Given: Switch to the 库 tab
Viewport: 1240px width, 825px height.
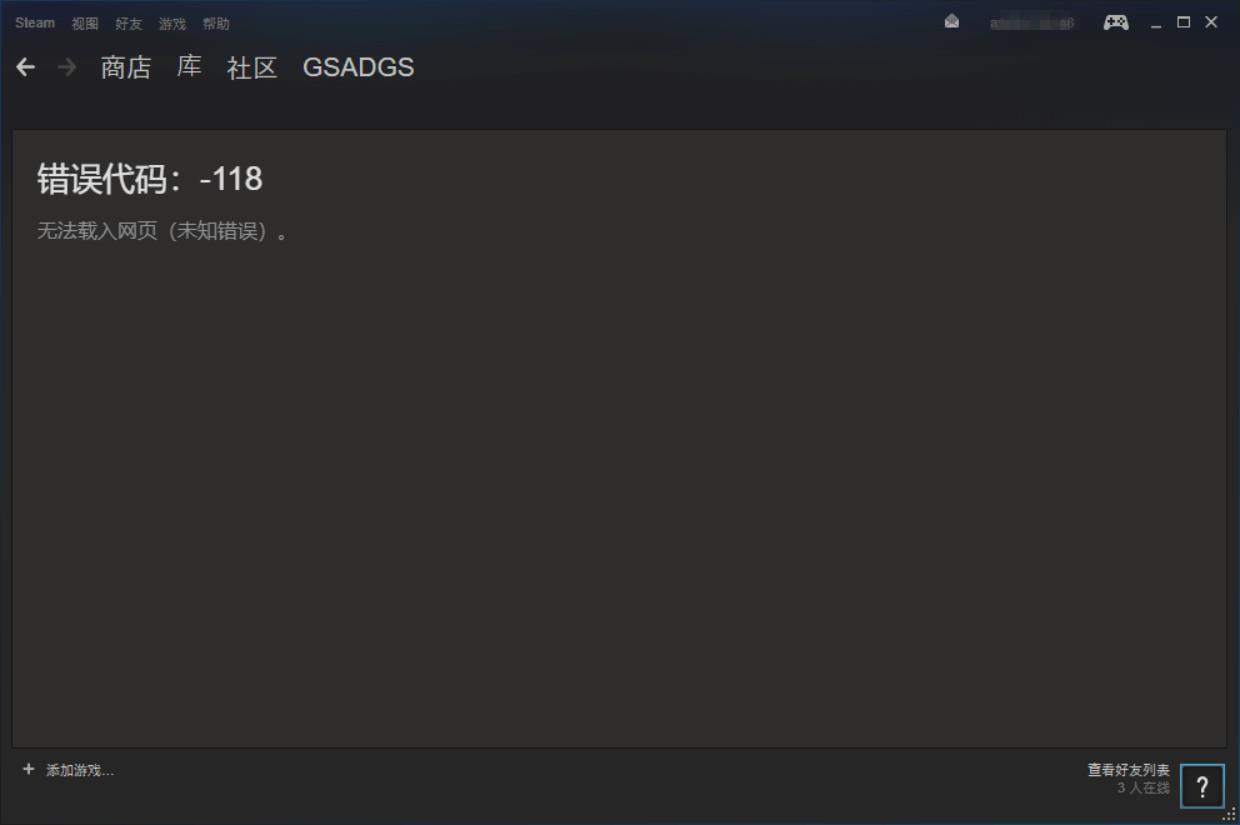Looking at the screenshot, I should pos(189,68).
